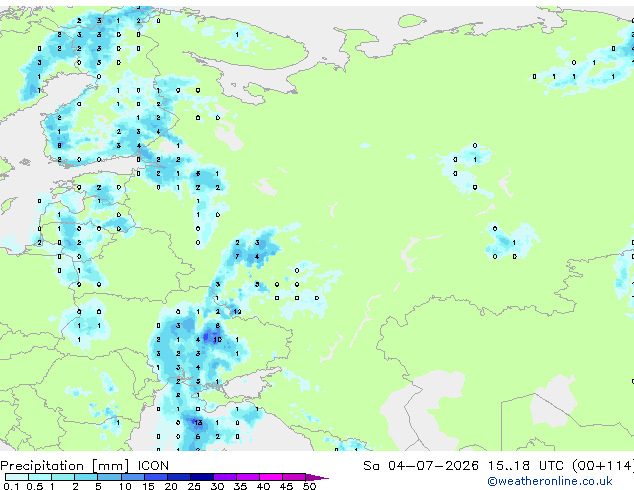
Task: Click the legend swatch between 25 and 30
Action: pyautogui.click(x=202, y=477)
